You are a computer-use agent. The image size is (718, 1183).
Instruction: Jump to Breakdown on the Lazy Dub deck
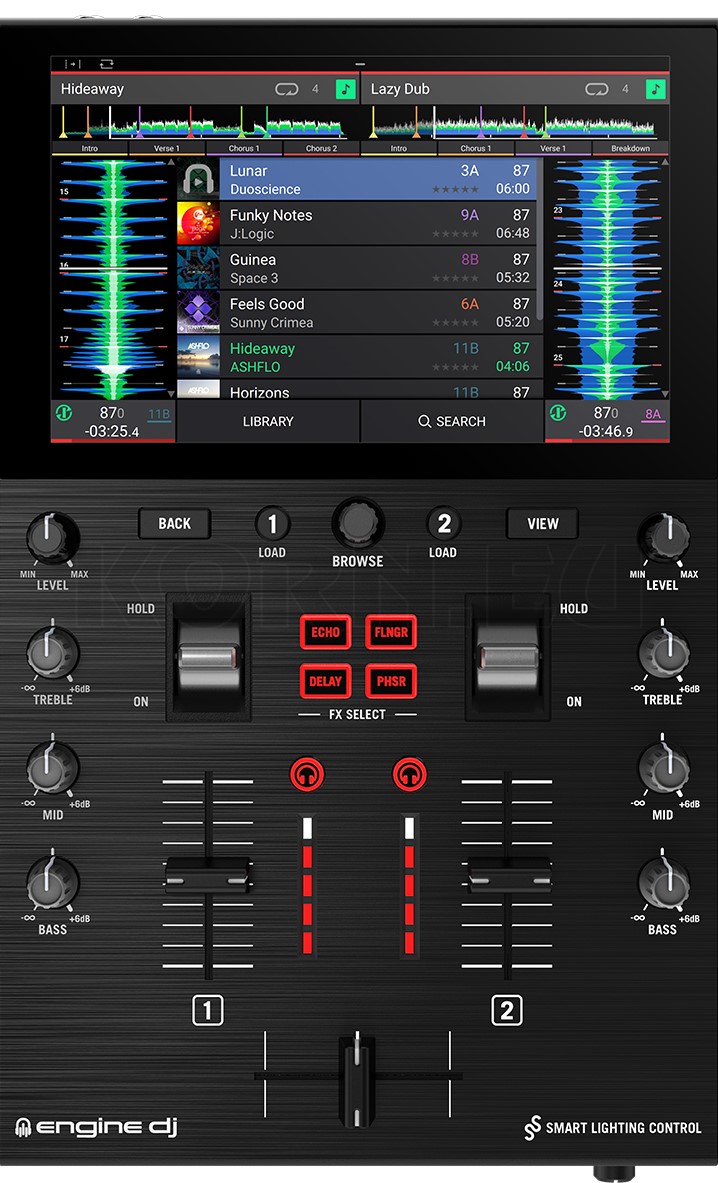coord(631,149)
